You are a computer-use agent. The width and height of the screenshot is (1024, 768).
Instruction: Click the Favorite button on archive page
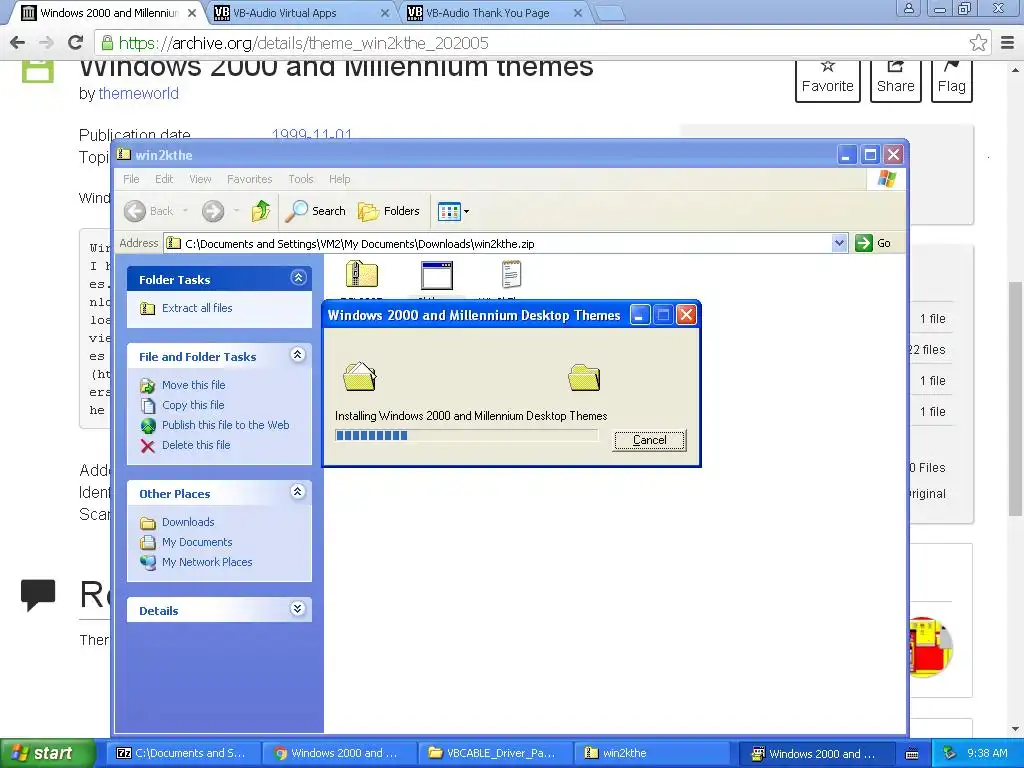827,80
